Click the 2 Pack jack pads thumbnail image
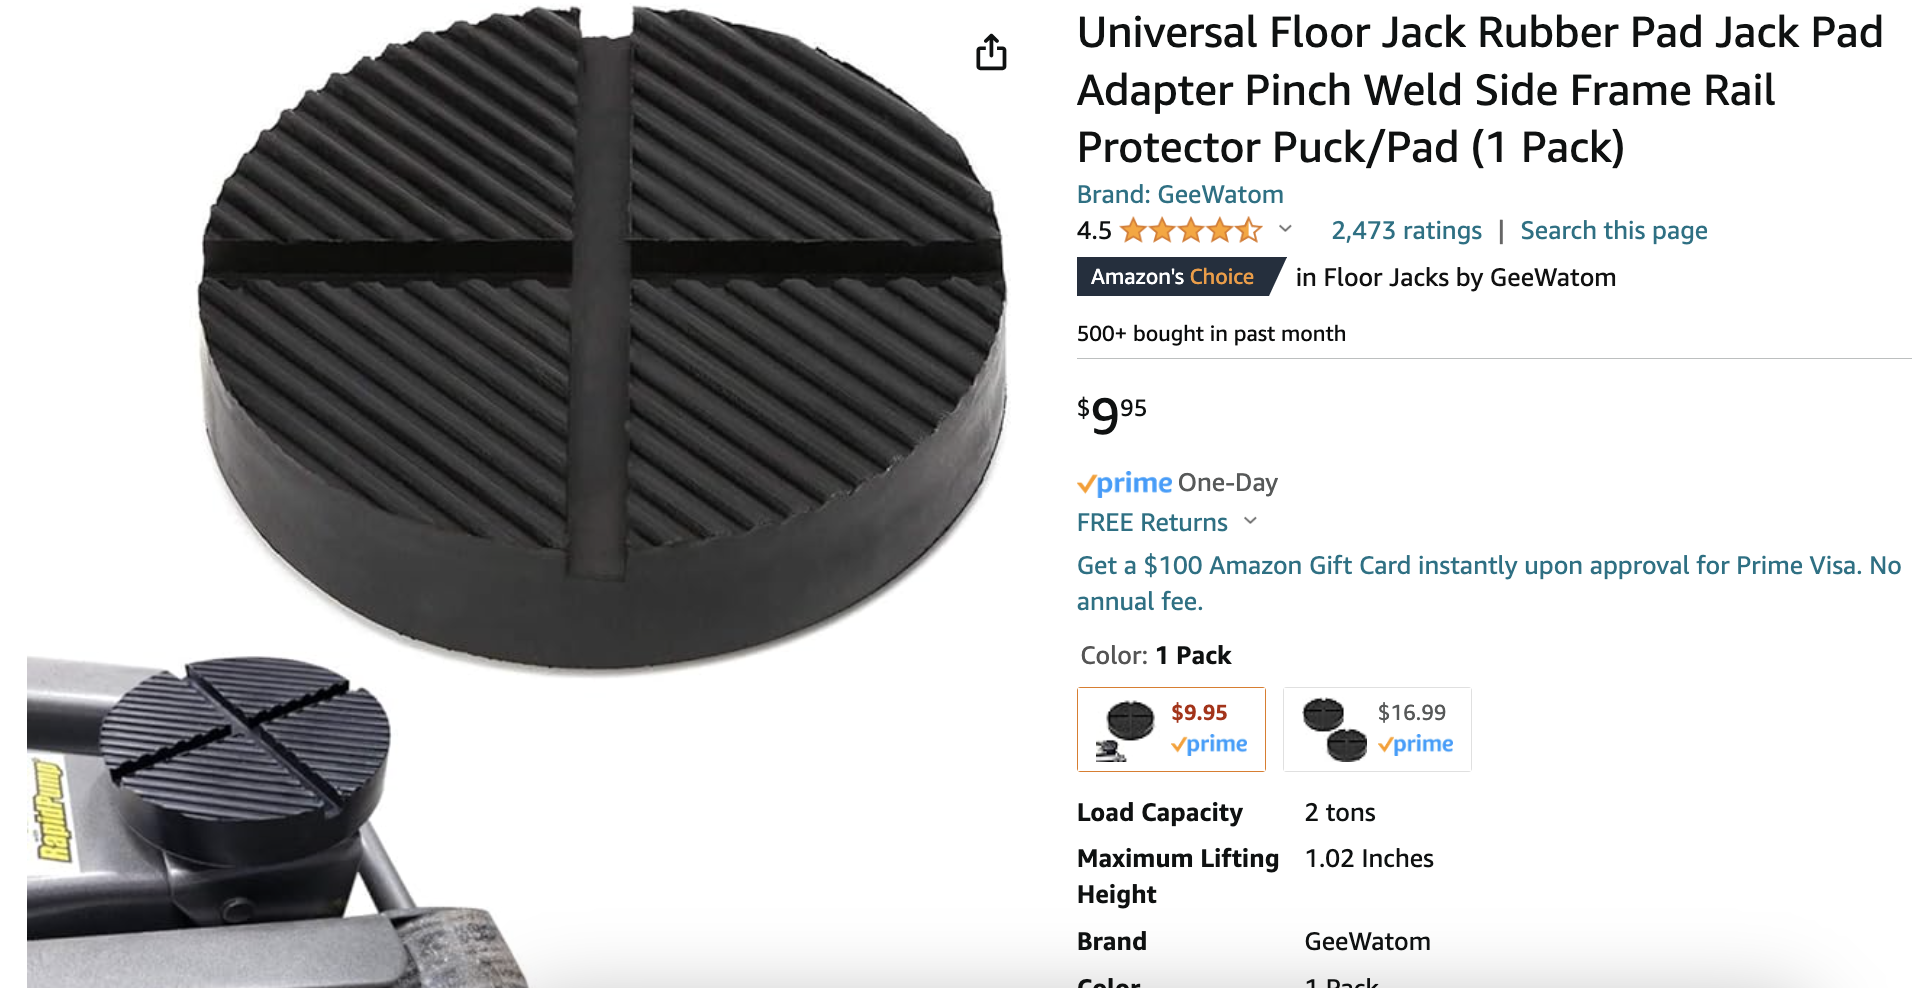 click(x=1334, y=730)
